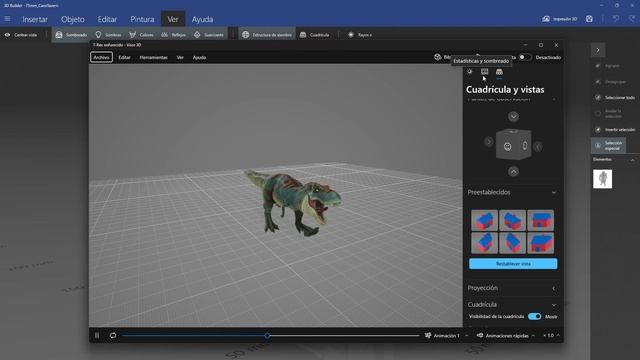Open the Objeto tab in 3D Builder

[73, 19]
